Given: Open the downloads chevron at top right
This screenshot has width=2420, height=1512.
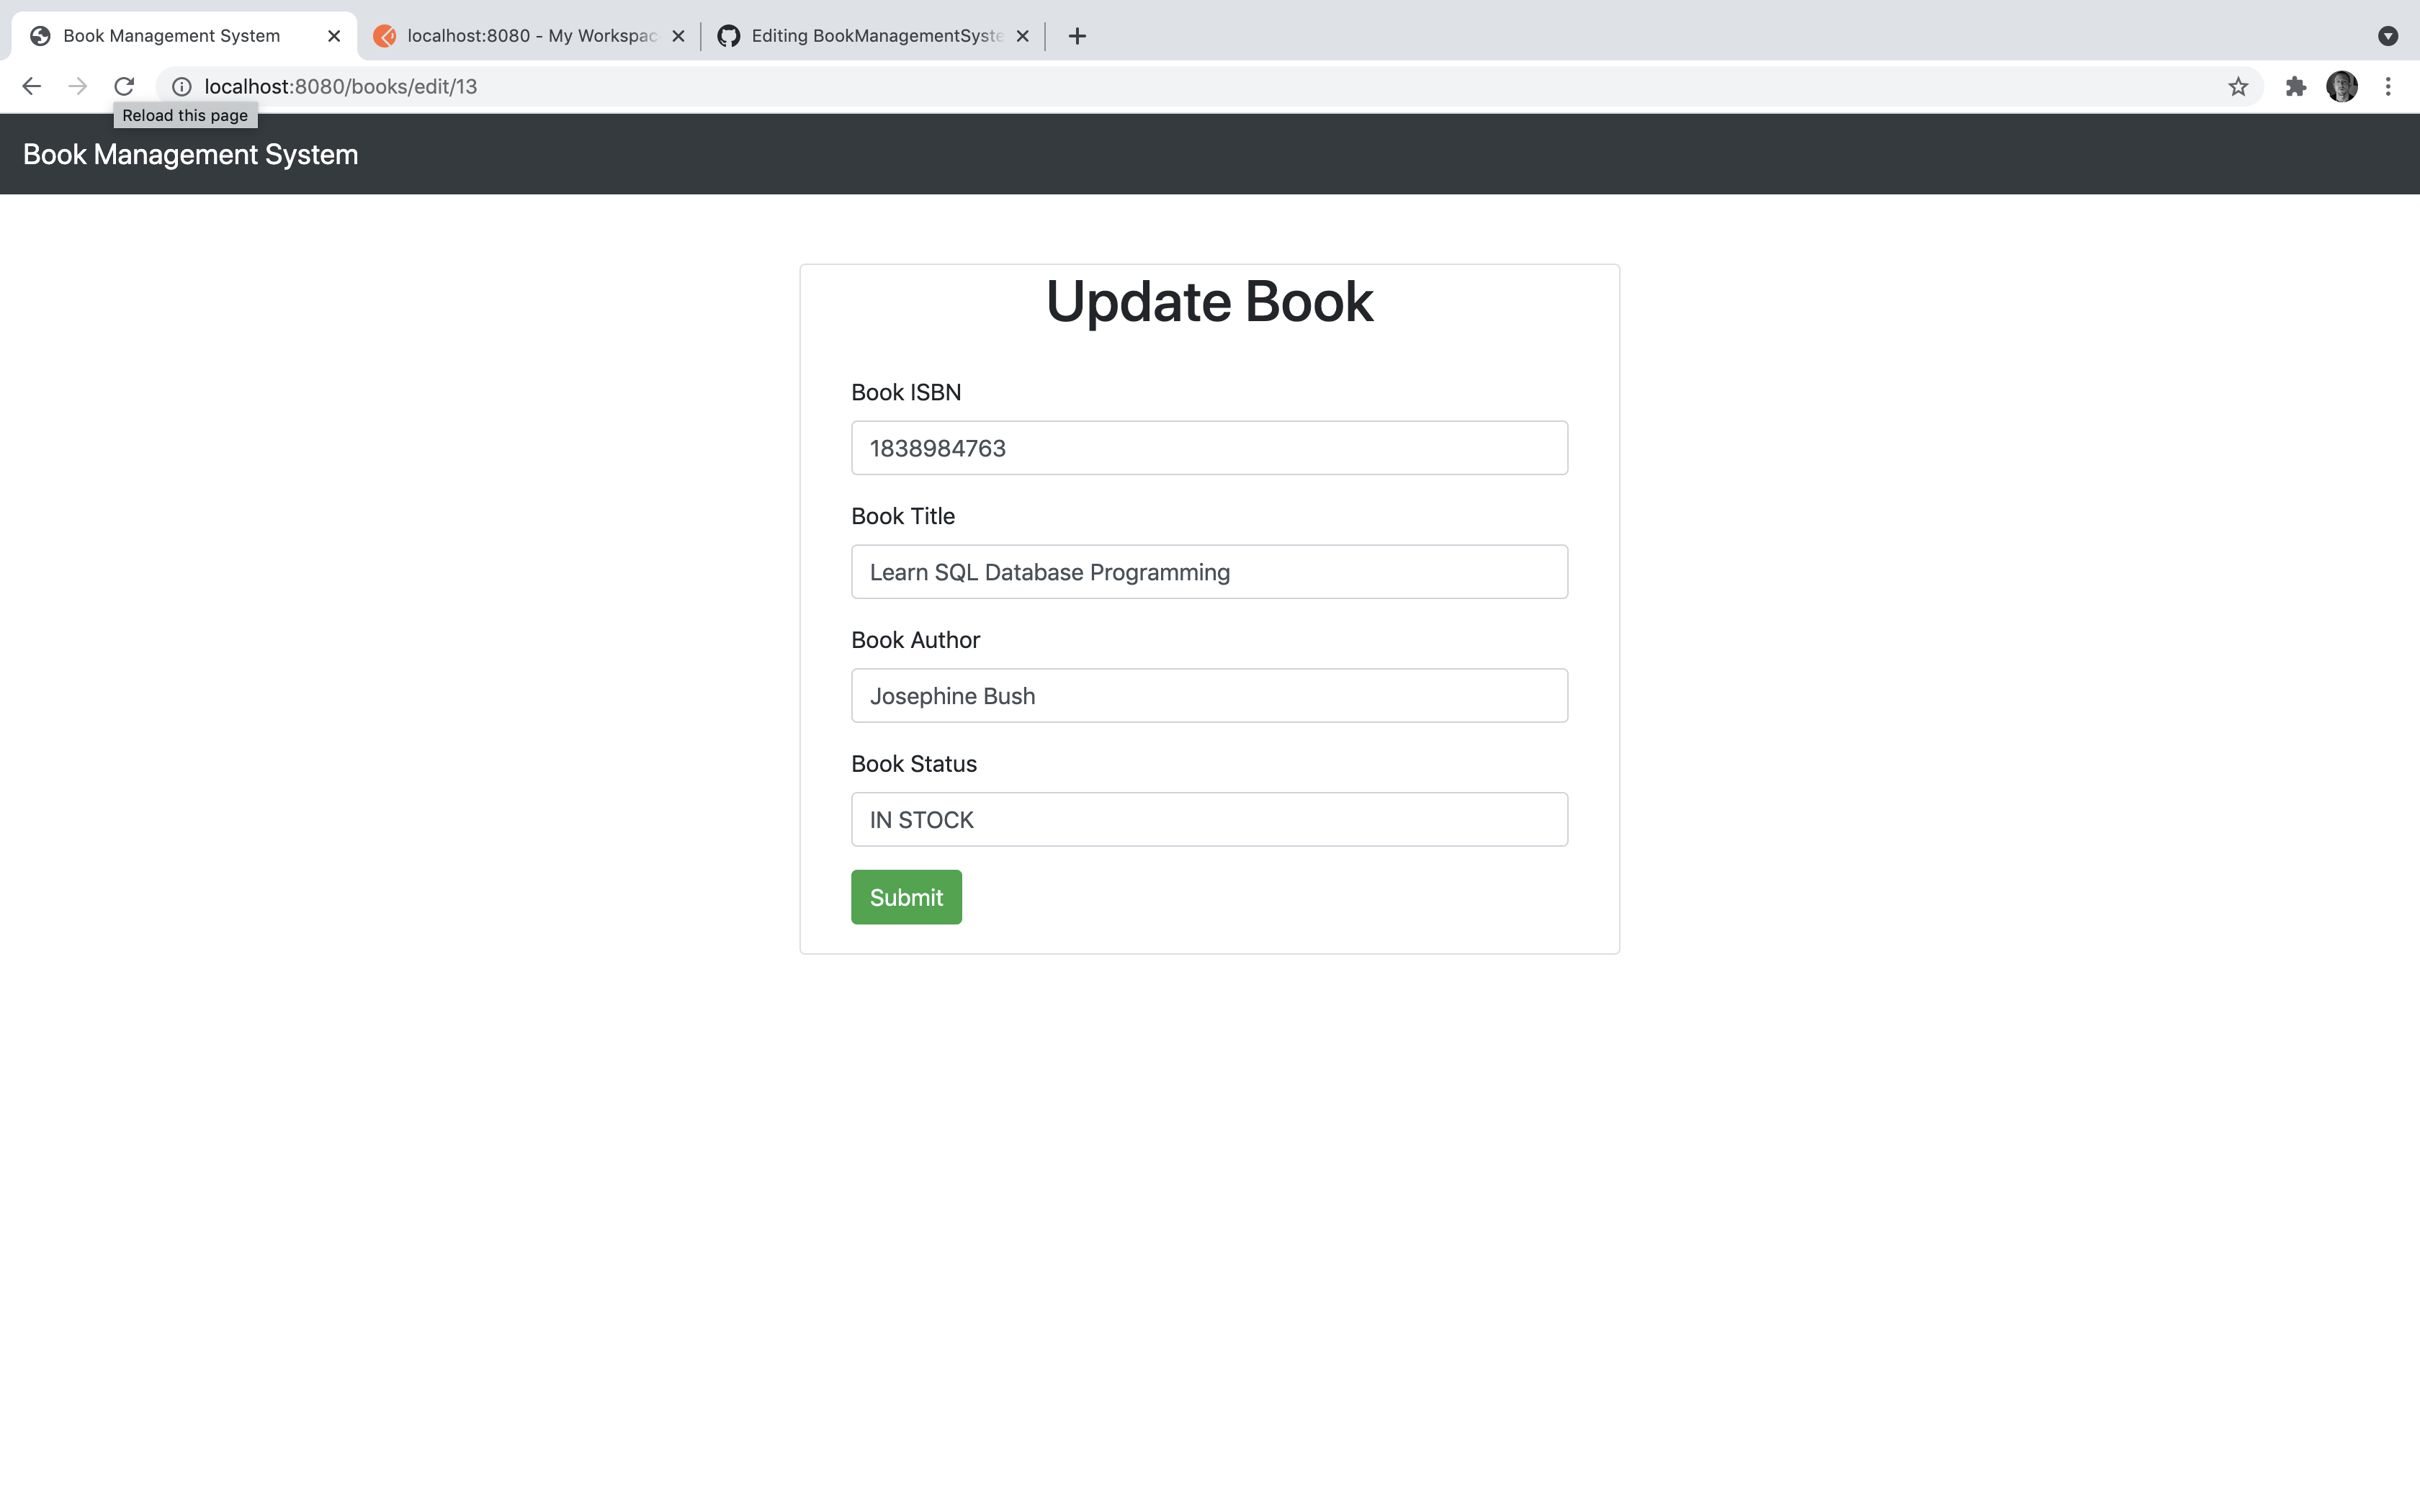Looking at the screenshot, I should pyautogui.click(x=2390, y=35).
